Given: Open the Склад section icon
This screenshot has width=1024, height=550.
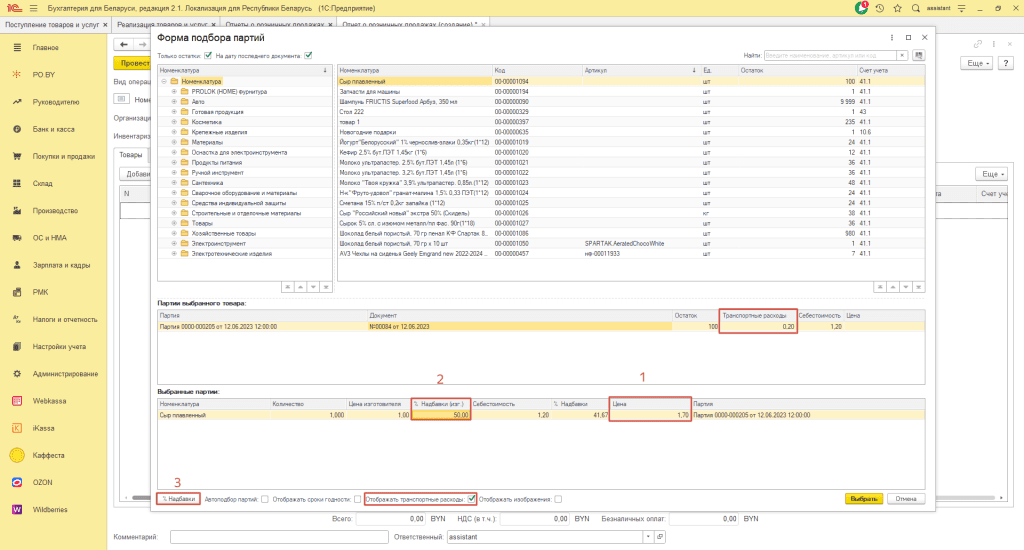Looking at the screenshot, I should point(17,184).
